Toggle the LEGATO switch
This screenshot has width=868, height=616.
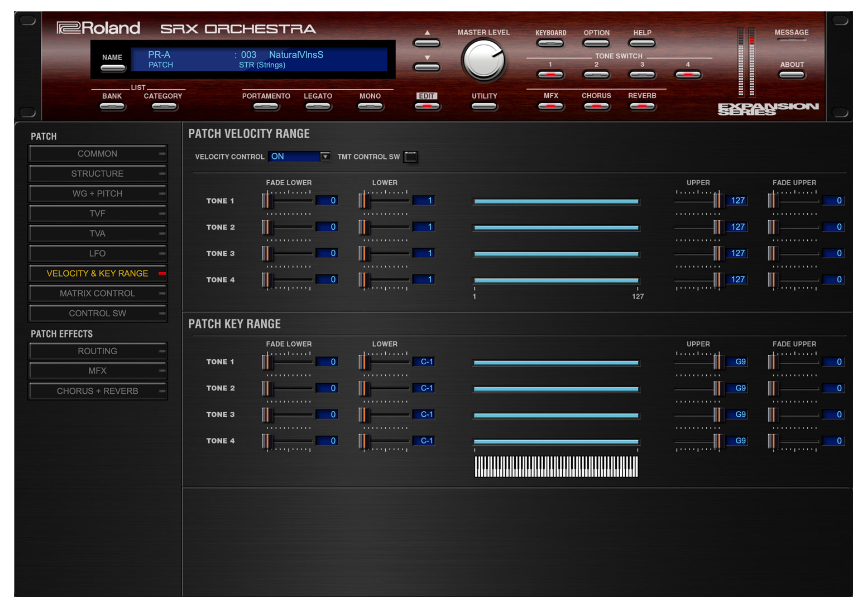click(318, 106)
